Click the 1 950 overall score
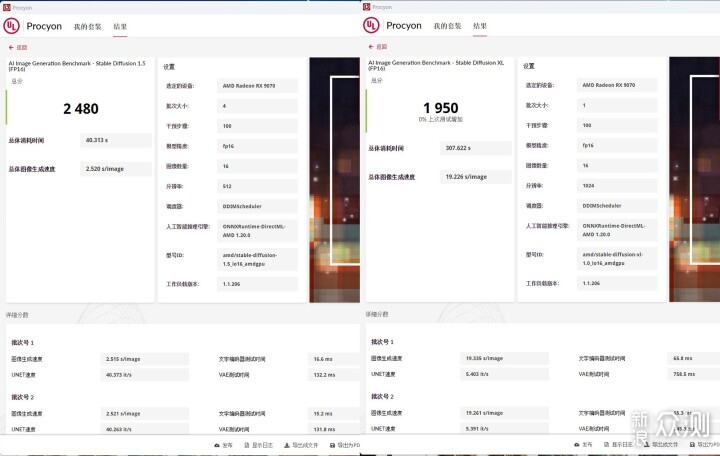 [x=440, y=108]
